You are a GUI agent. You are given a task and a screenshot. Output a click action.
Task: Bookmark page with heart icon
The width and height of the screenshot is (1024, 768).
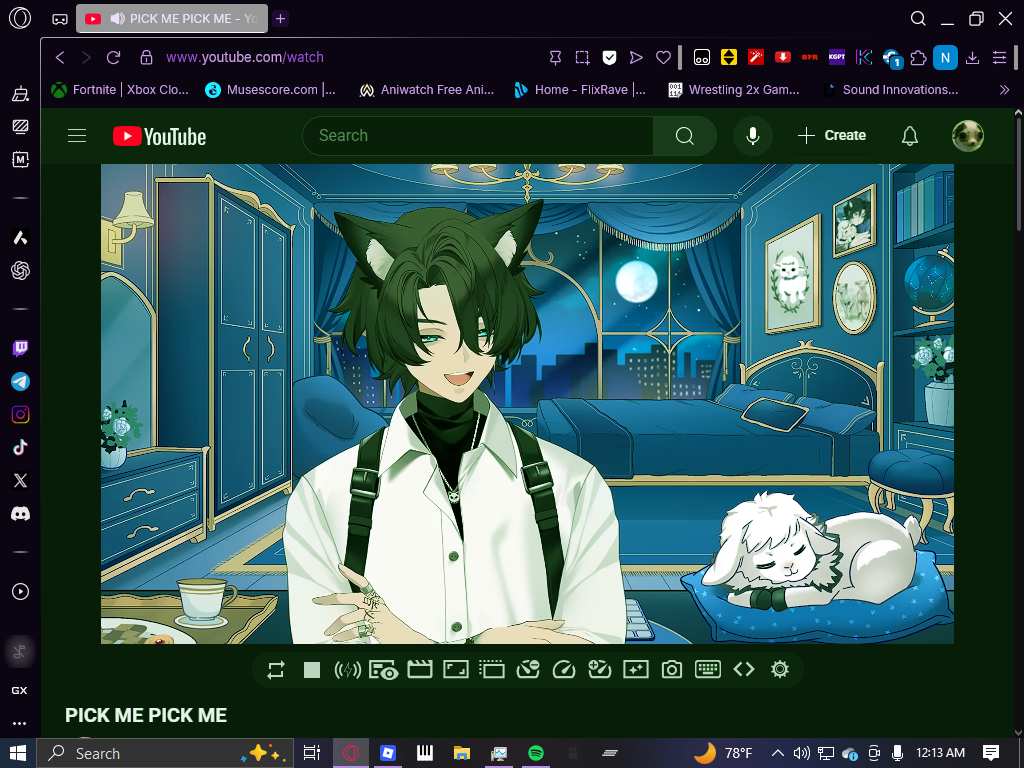tap(664, 57)
